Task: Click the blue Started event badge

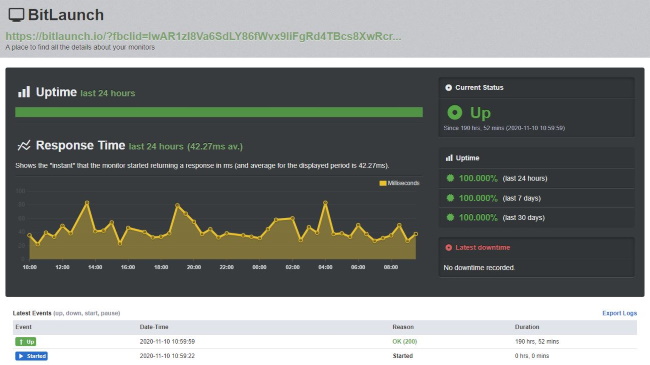Action: 32,356
